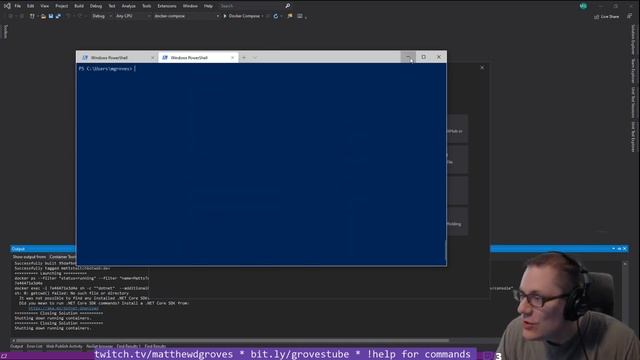Open the terminal new-tab dropdown chevron

click(x=255, y=58)
